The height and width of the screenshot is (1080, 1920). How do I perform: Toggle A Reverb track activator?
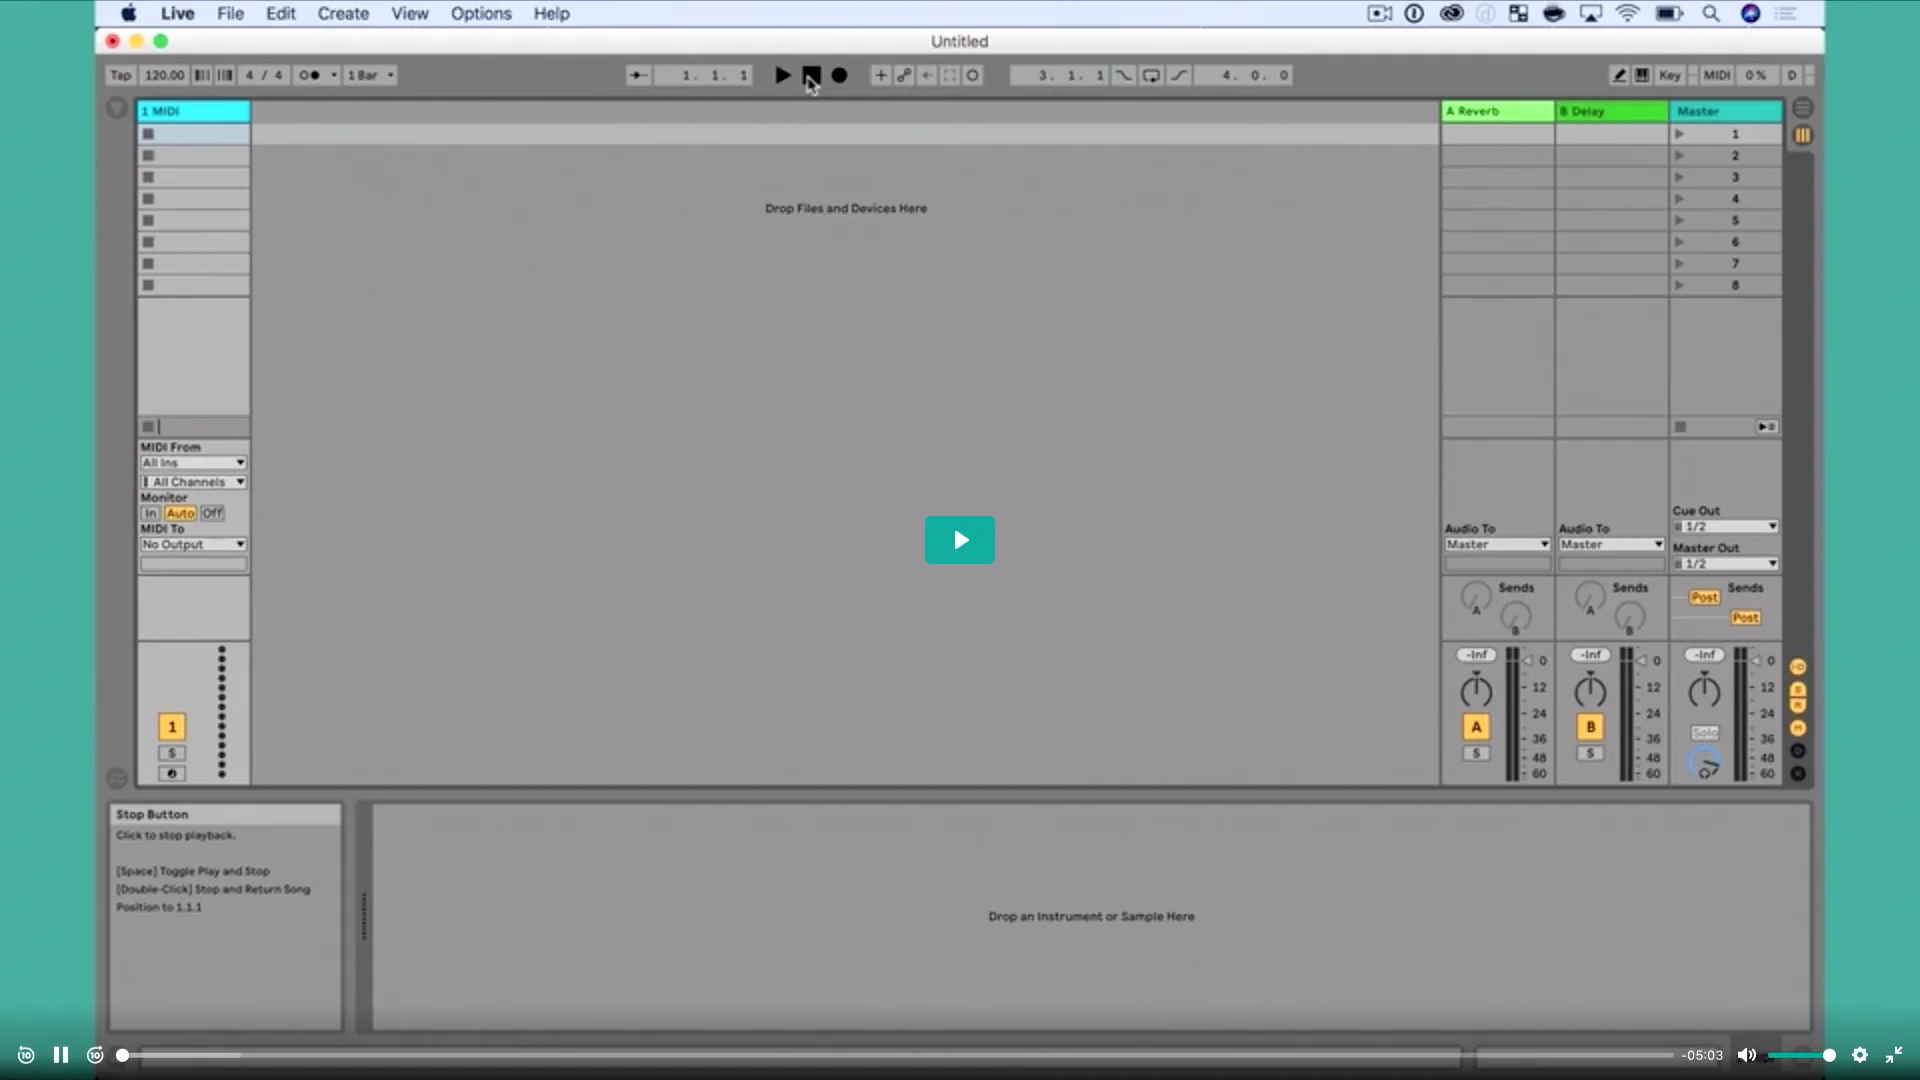(x=1476, y=727)
